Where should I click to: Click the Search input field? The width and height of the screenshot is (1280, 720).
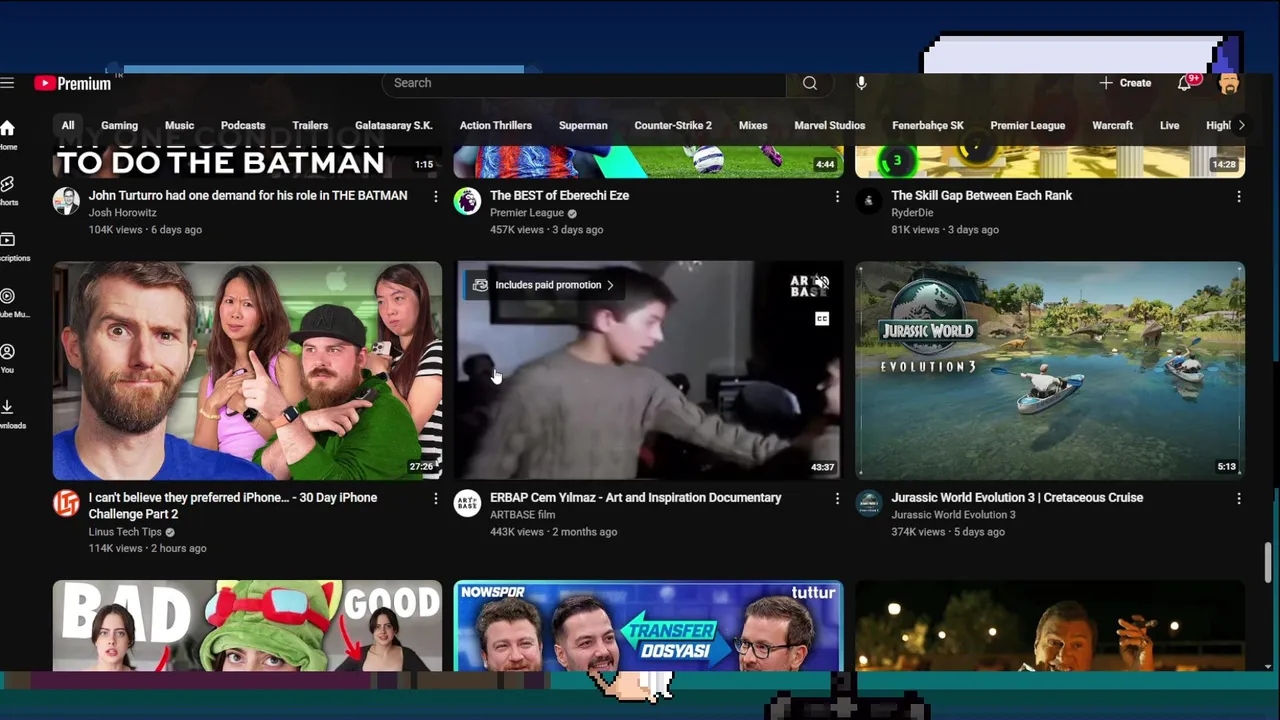(x=583, y=83)
